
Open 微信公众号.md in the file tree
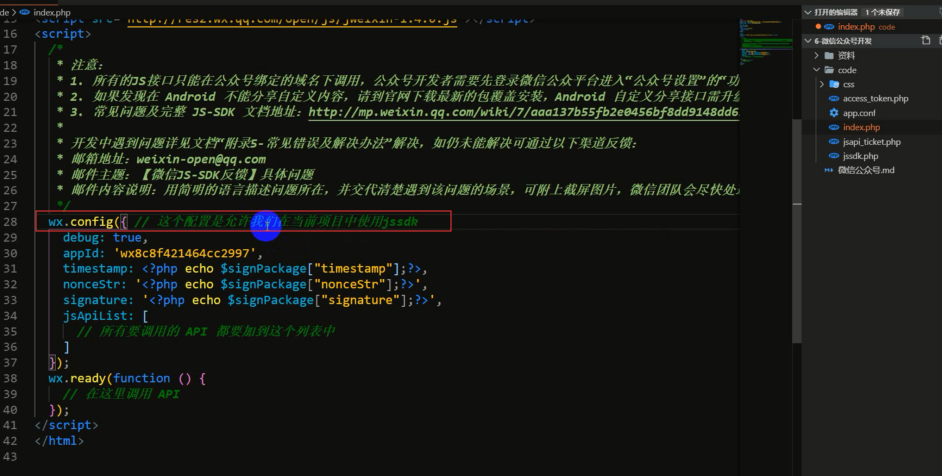pyautogui.click(x=866, y=171)
